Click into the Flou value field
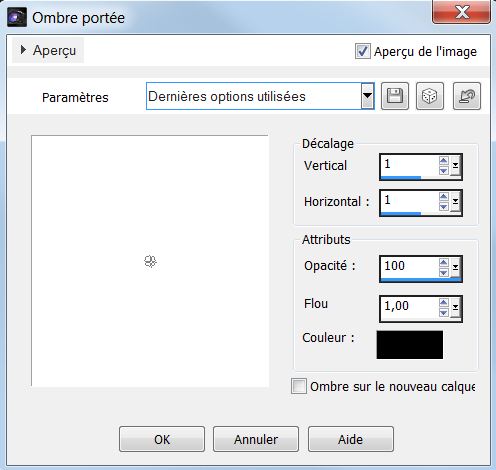Viewport: 496px width, 470px height. 409,307
